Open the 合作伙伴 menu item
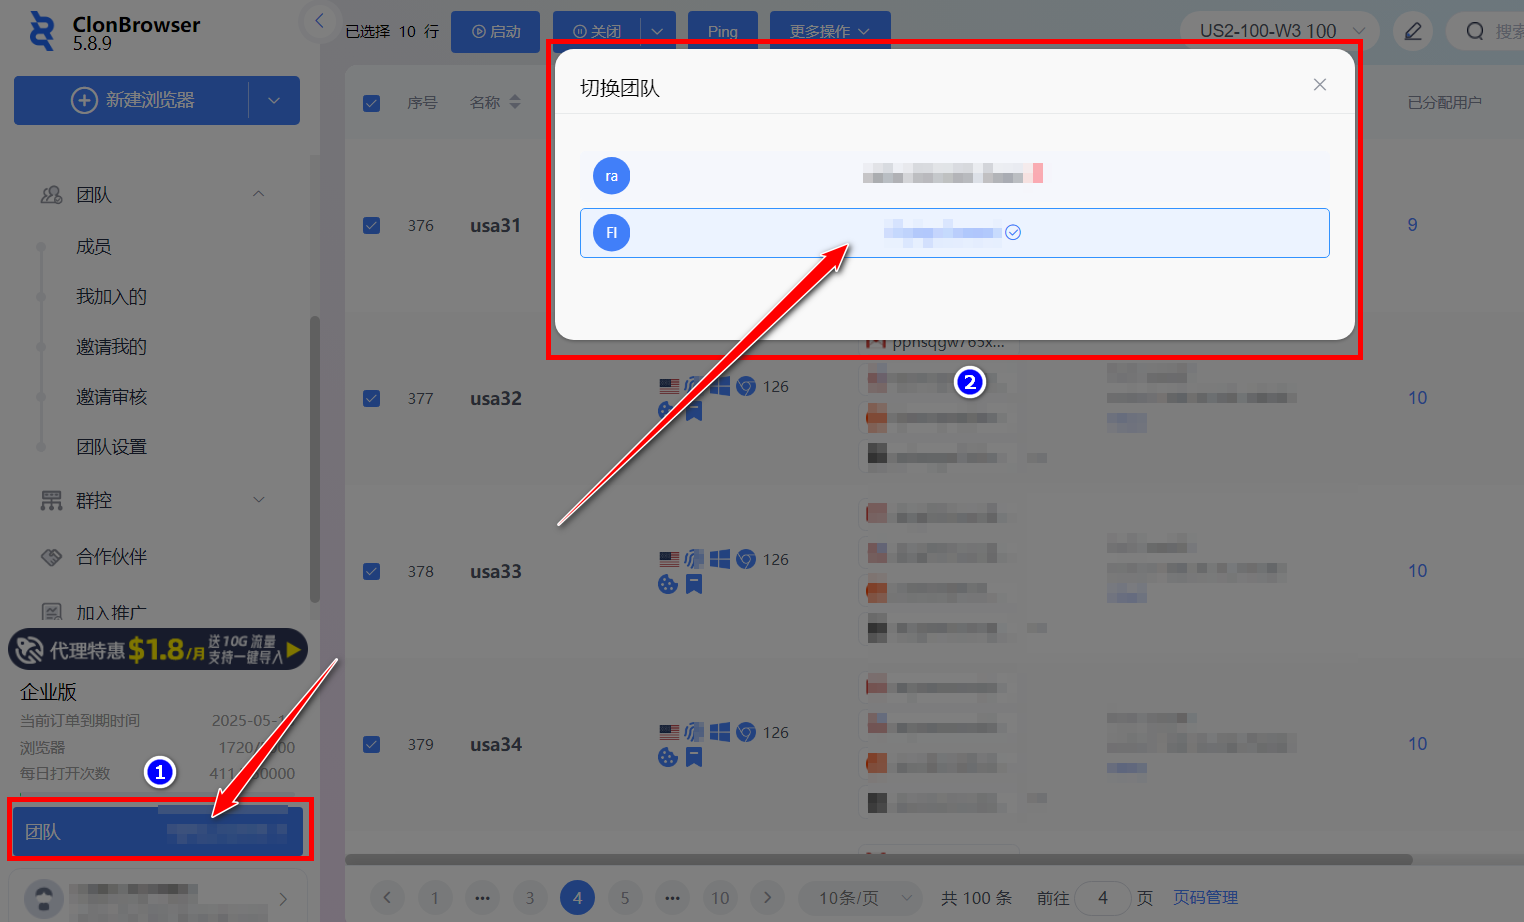 pyautogui.click(x=112, y=557)
